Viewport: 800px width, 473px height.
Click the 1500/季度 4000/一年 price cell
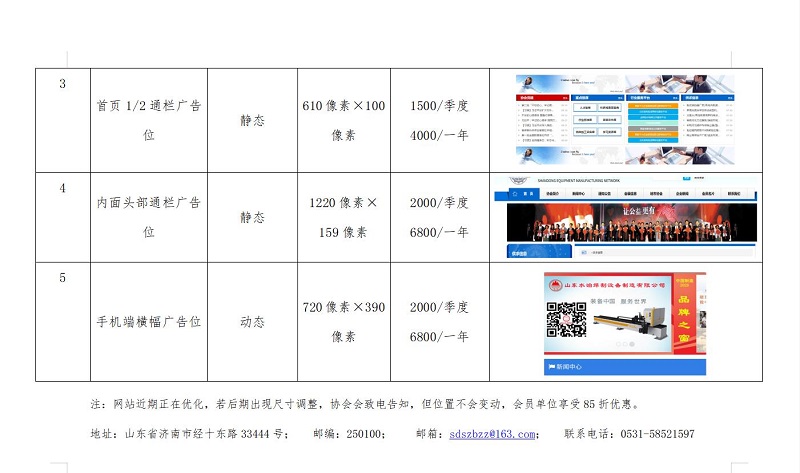[438, 120]
